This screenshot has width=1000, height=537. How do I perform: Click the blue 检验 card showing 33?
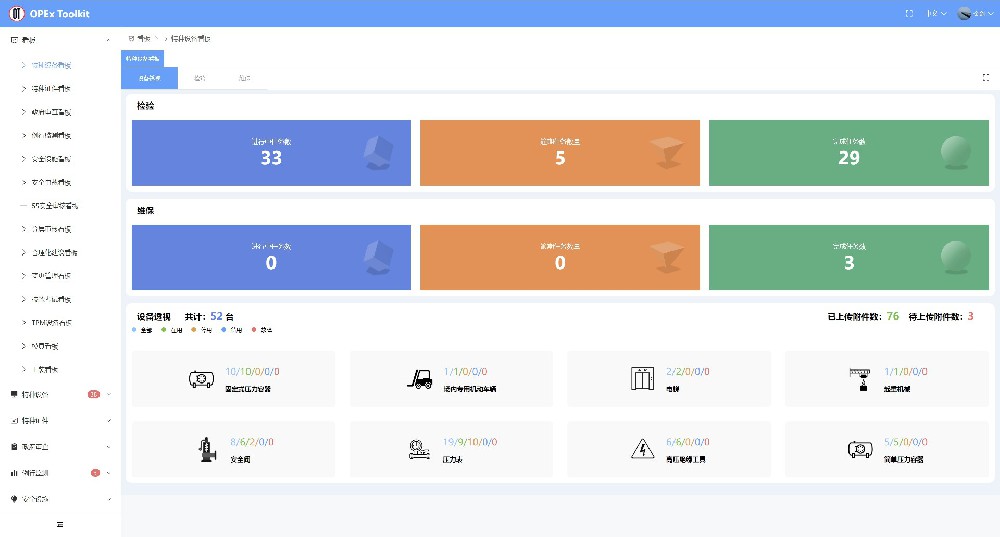click(271, 153)
